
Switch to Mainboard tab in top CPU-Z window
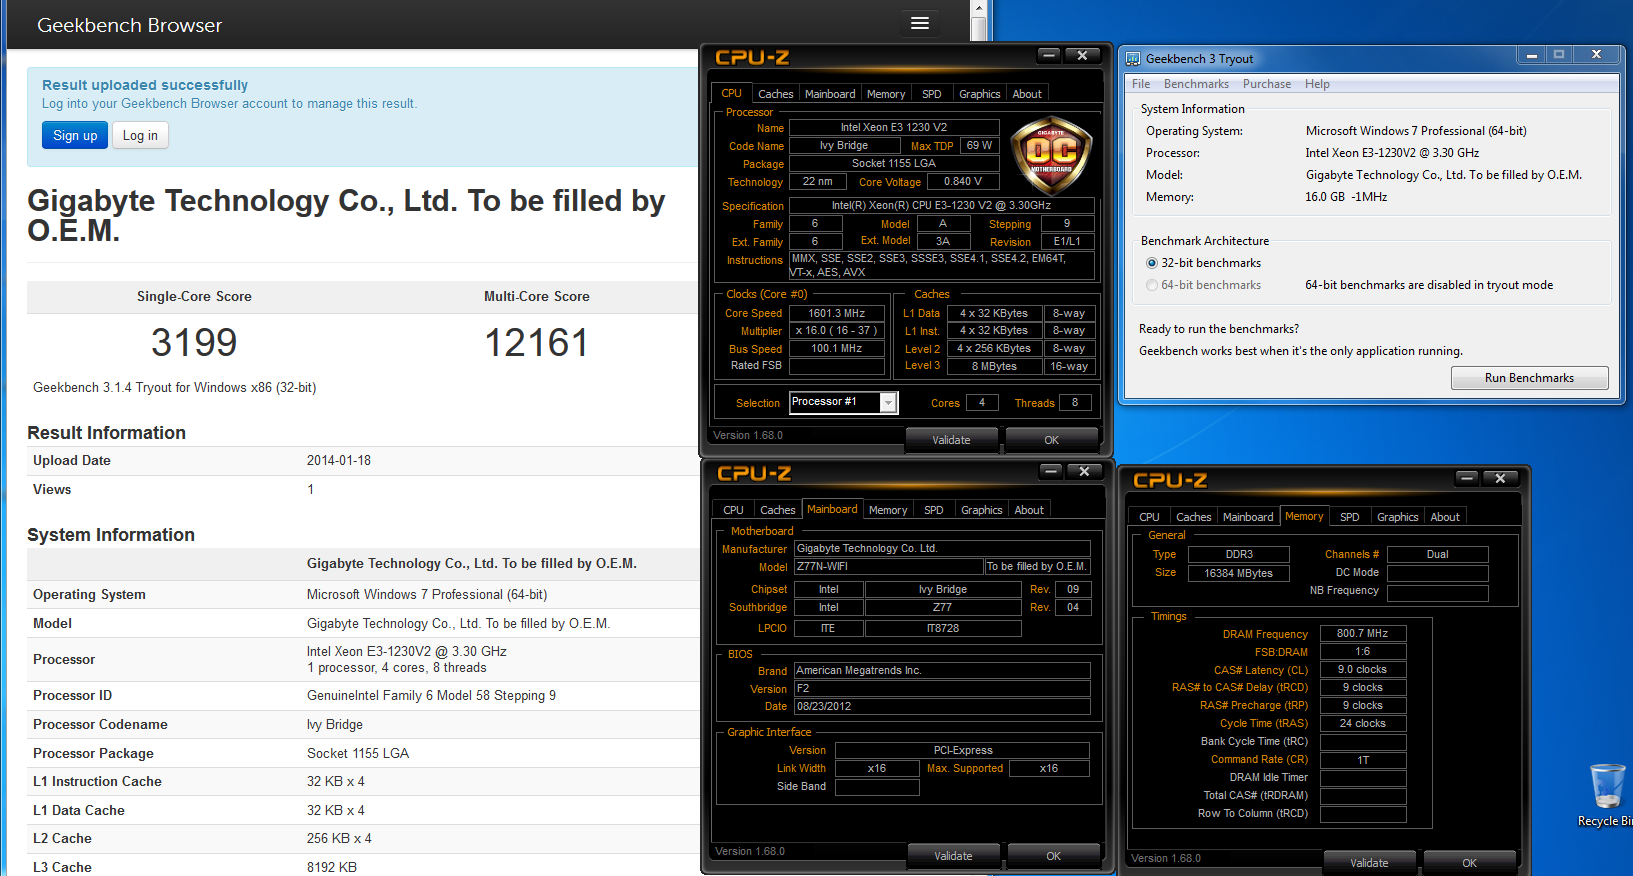click(x=830, y=94)
